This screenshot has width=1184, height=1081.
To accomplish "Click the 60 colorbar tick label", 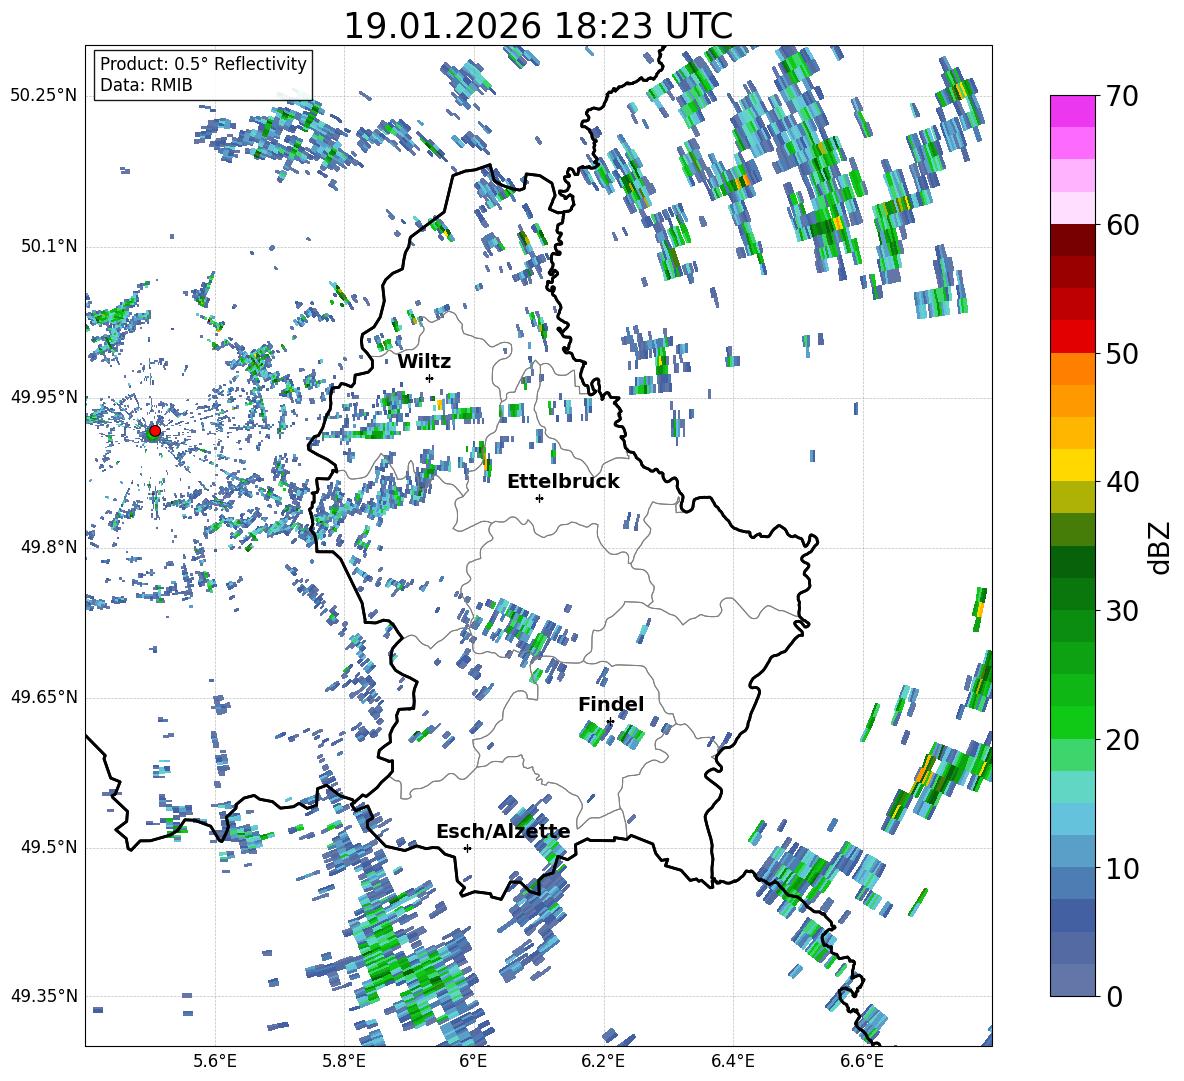I will coord(1122,225).
